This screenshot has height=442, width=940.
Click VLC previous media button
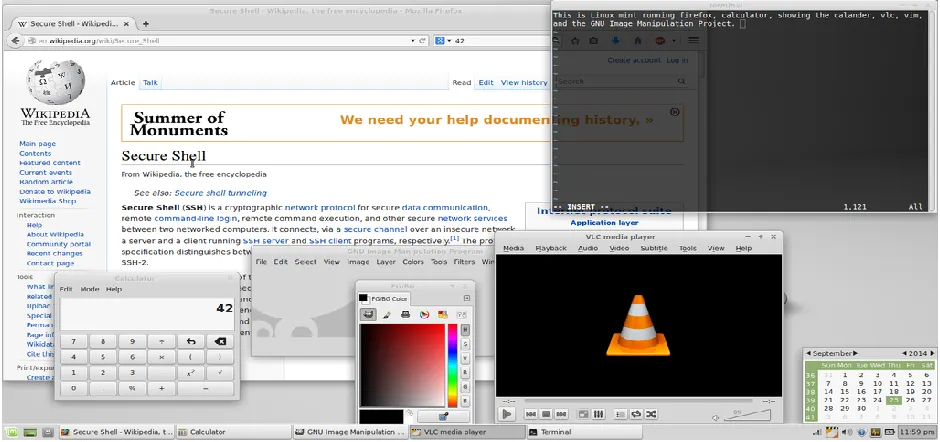tap(531, 414)
